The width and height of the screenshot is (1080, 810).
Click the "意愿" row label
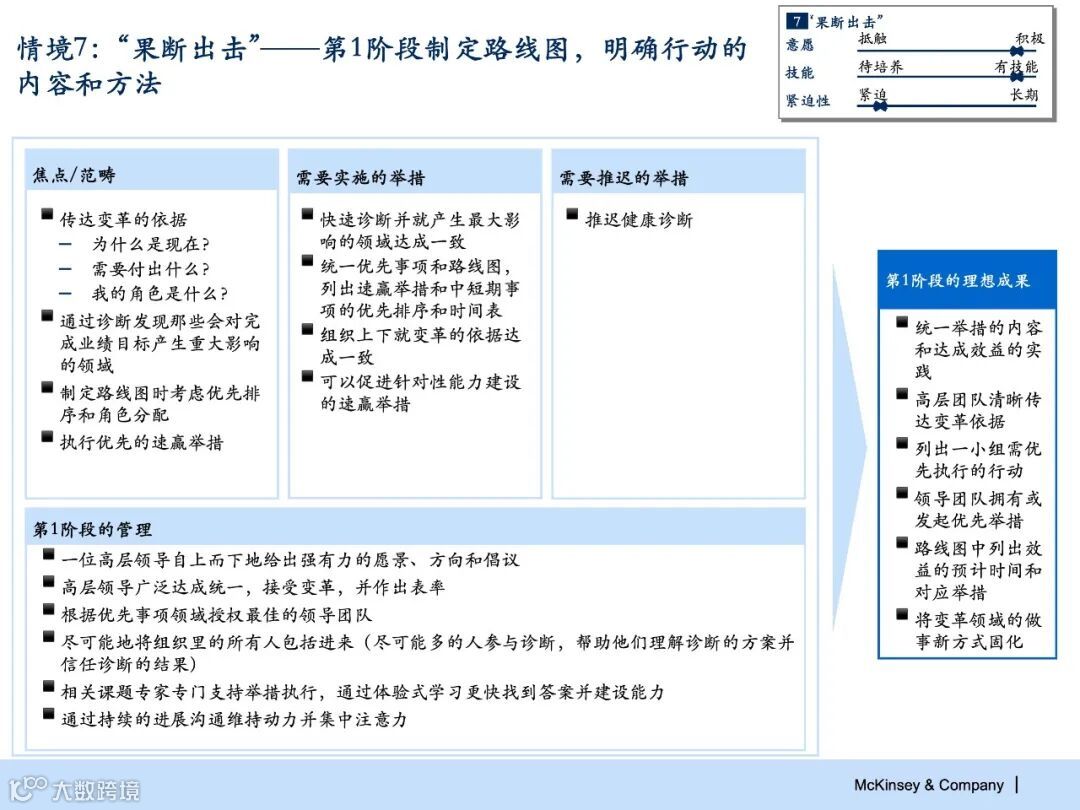click(x=800, y=45)
